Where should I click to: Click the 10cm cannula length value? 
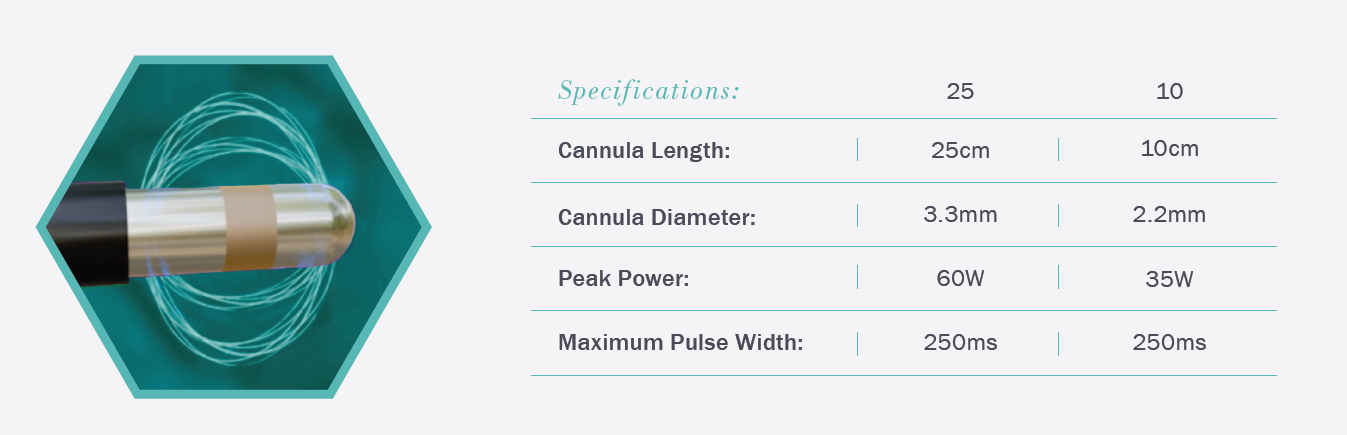(1169, 149)
